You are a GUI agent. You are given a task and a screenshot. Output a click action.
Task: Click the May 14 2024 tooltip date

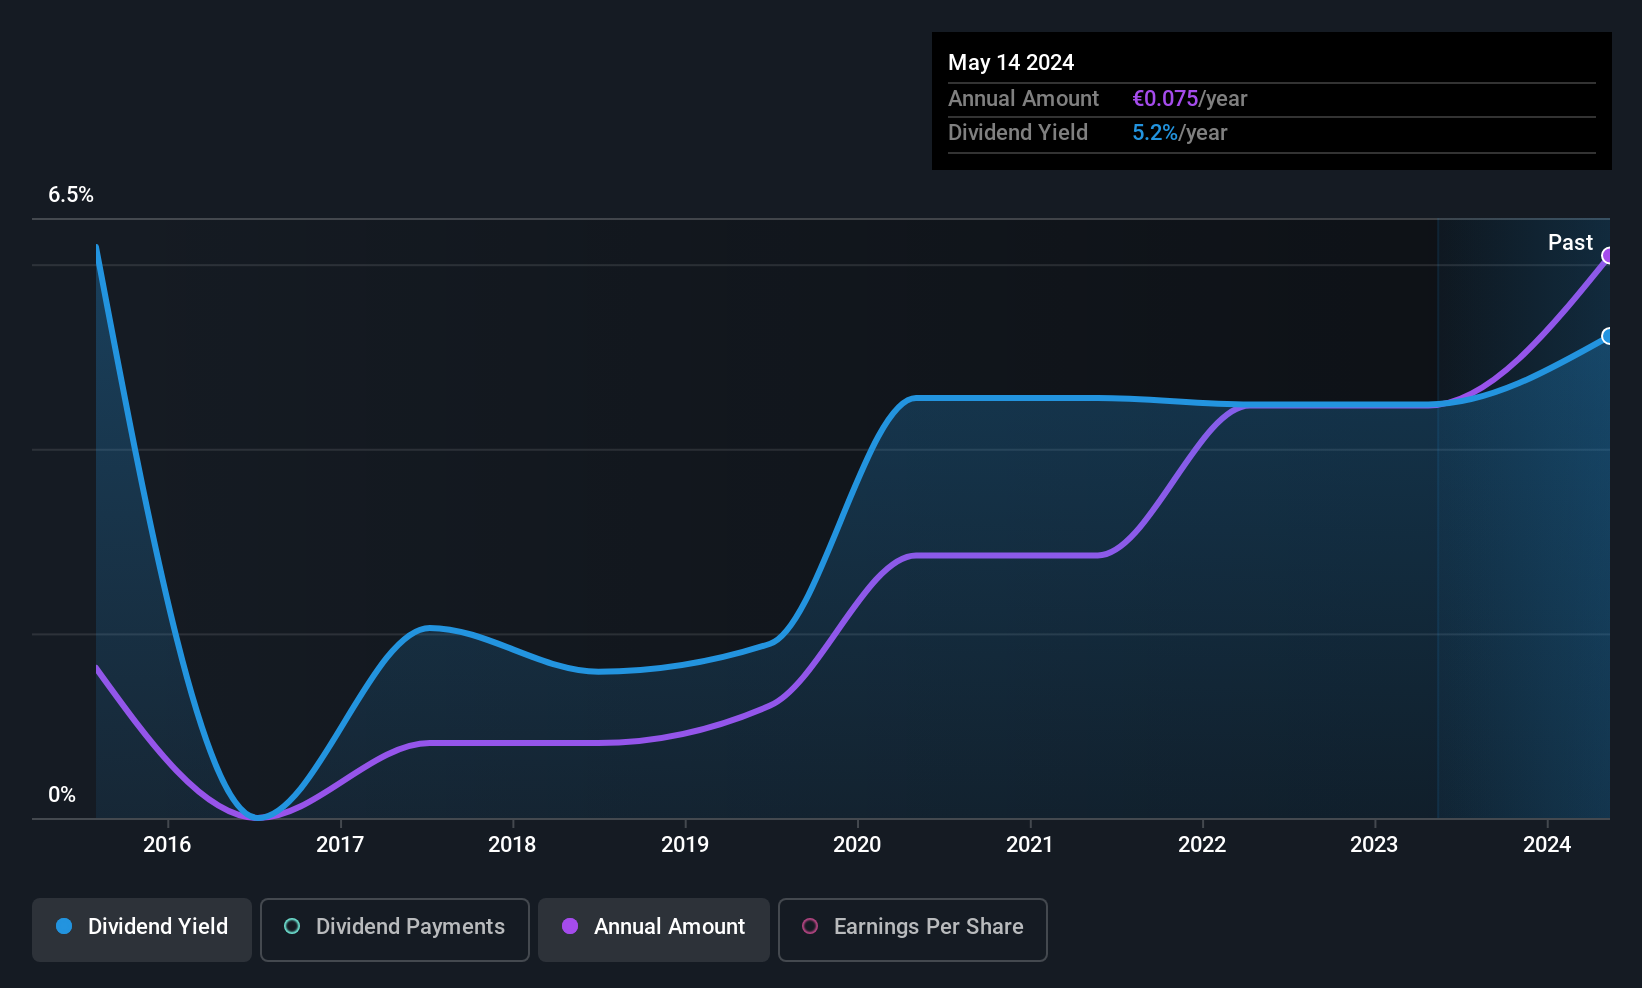click(x=1011, y=62)
